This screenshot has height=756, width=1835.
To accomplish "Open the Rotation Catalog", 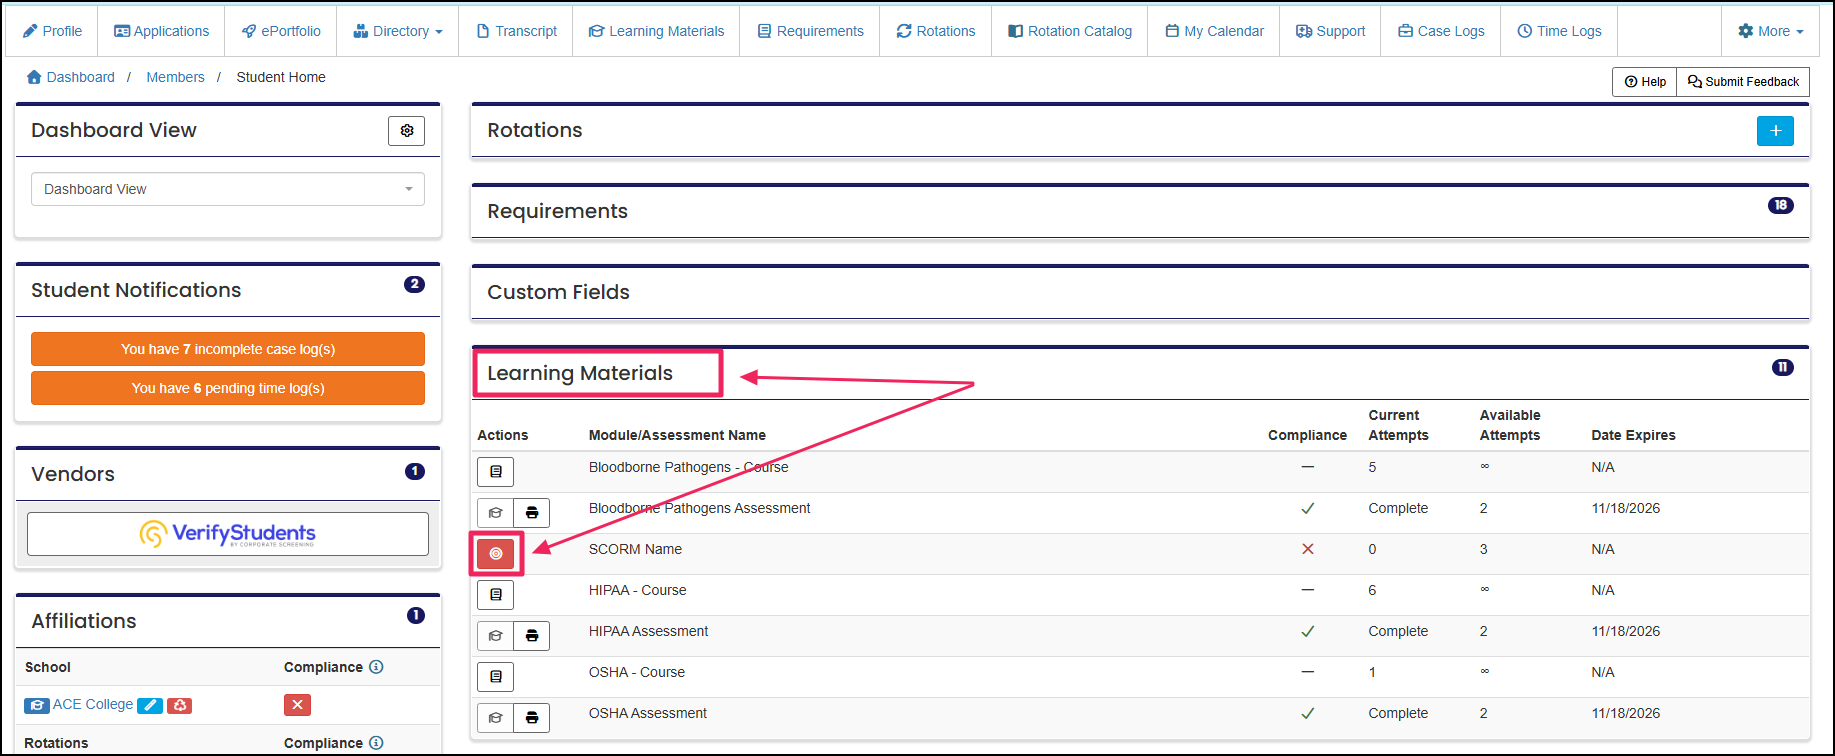I will 1070,31.
